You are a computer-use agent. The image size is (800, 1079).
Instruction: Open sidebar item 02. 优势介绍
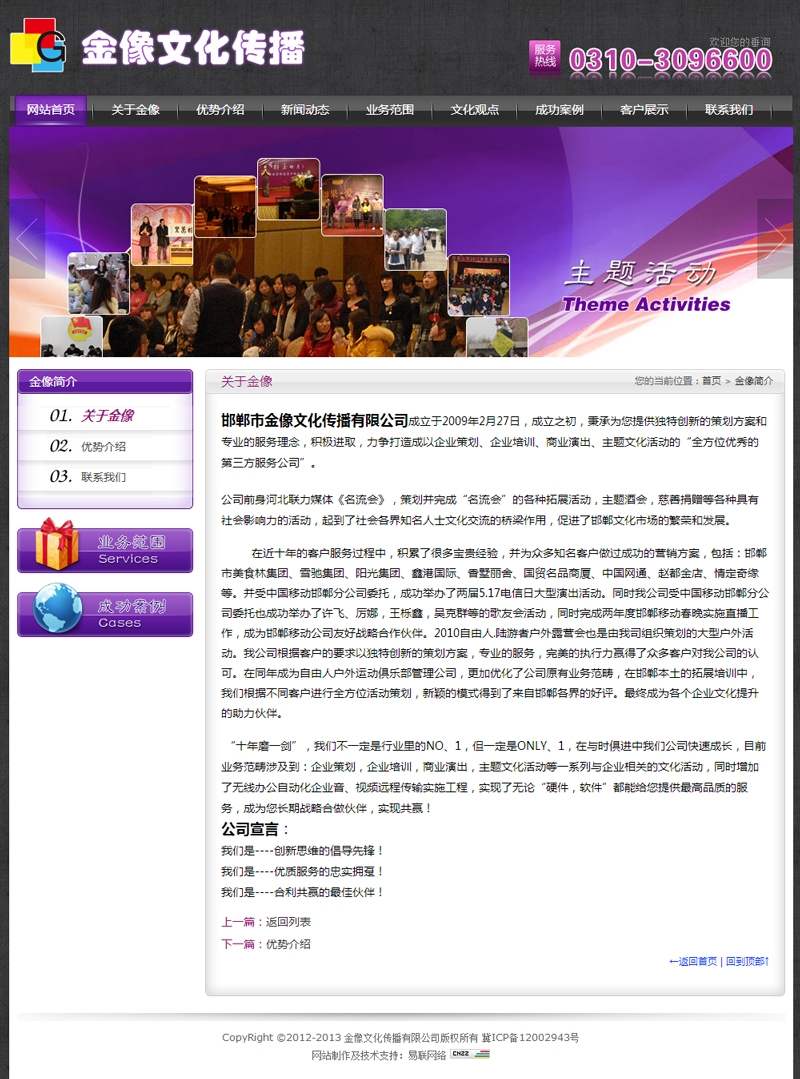[103, 447]
